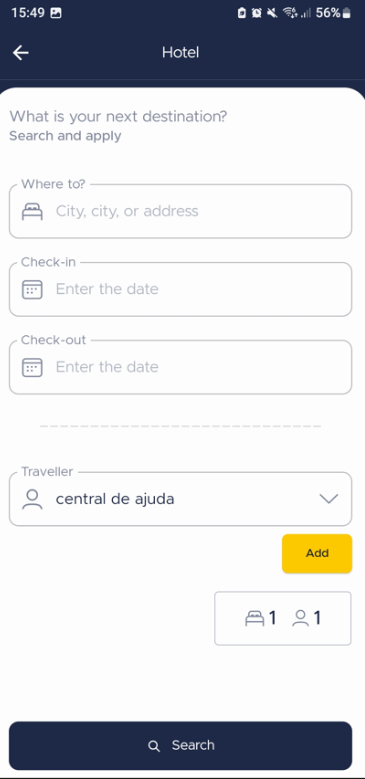Tap the alarm icon in status bar
This screenshot has width=365, height=779.
click(256, 13)
